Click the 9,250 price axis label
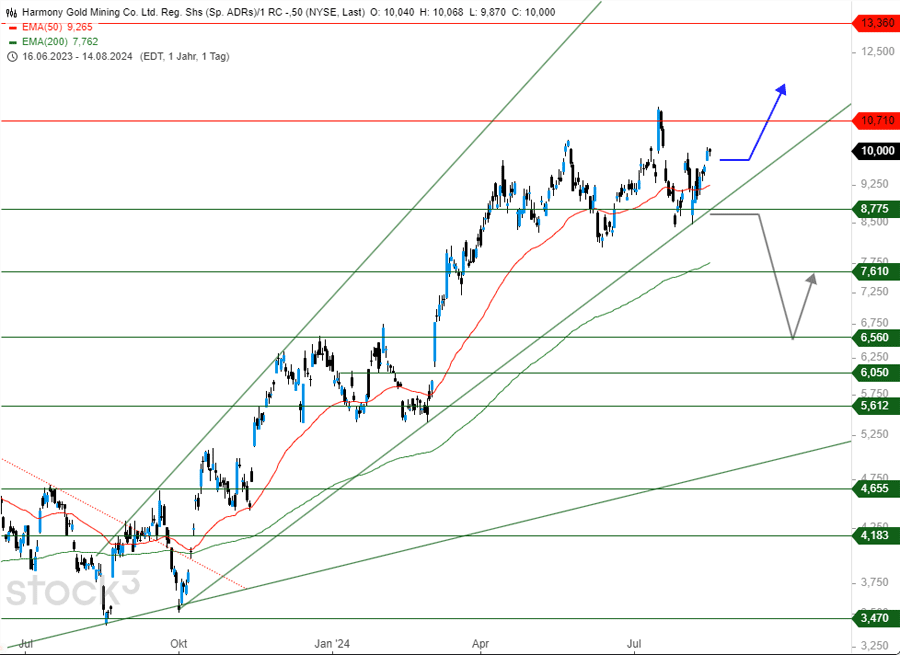900x655 pixels. point(877,184)
